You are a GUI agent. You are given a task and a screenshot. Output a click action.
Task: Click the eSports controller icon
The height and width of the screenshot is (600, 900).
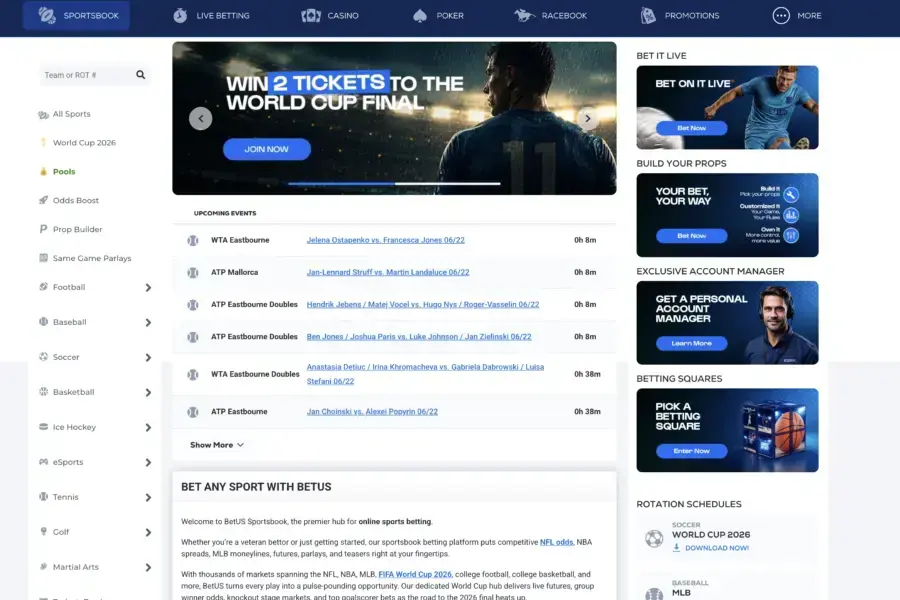click(43, 462)
